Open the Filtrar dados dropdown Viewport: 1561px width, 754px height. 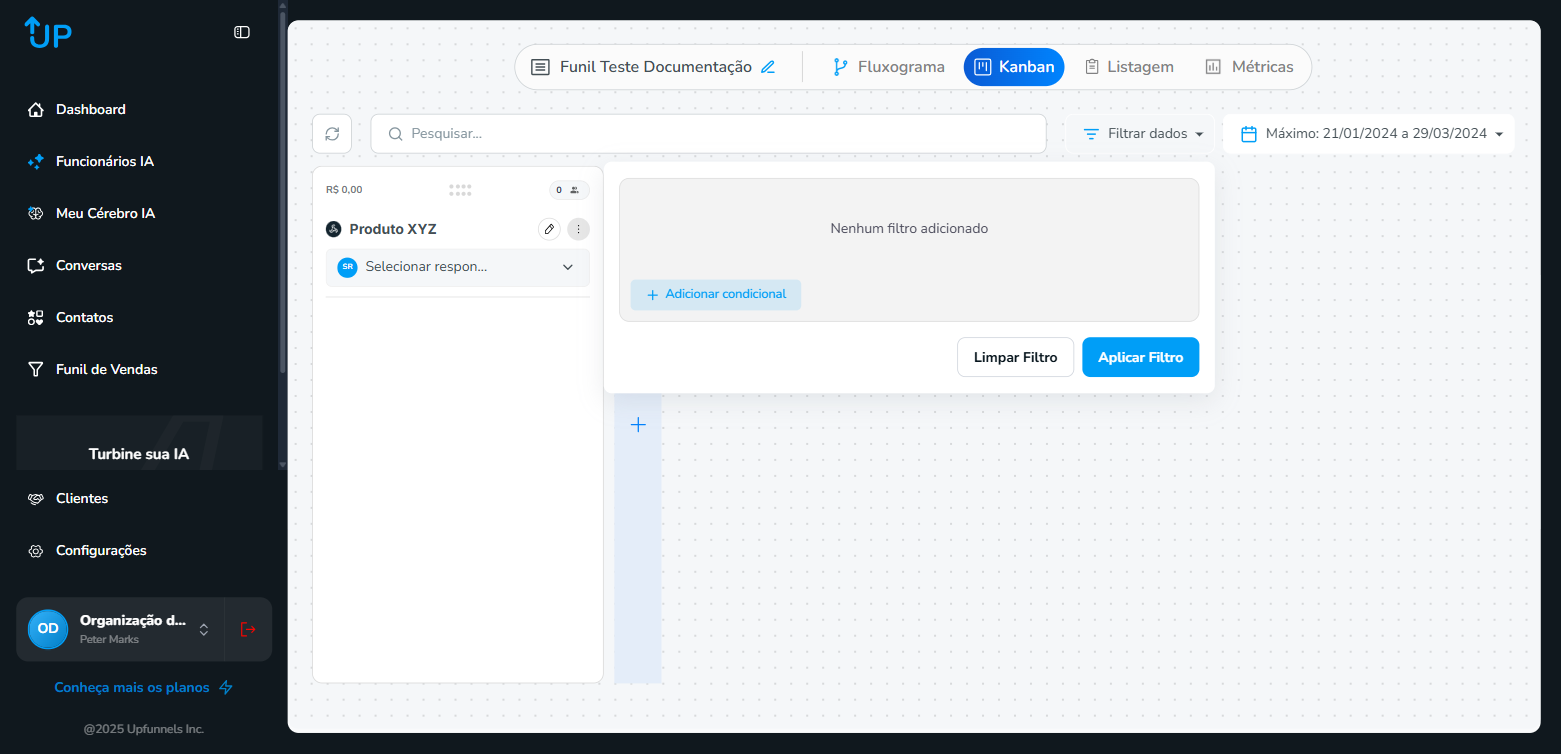pos(1141,133)
